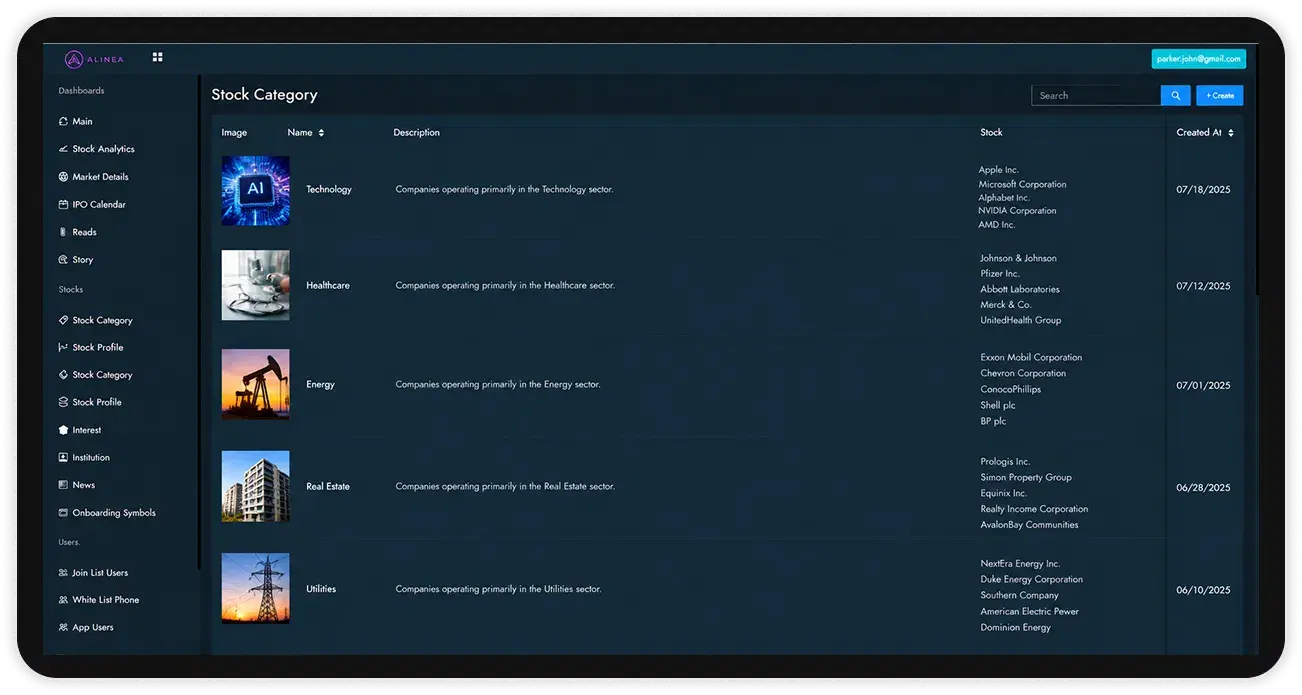Click the Onboarding Symbols icon
Viewport: 1302px width, 695px height.
tap(64, 513)
